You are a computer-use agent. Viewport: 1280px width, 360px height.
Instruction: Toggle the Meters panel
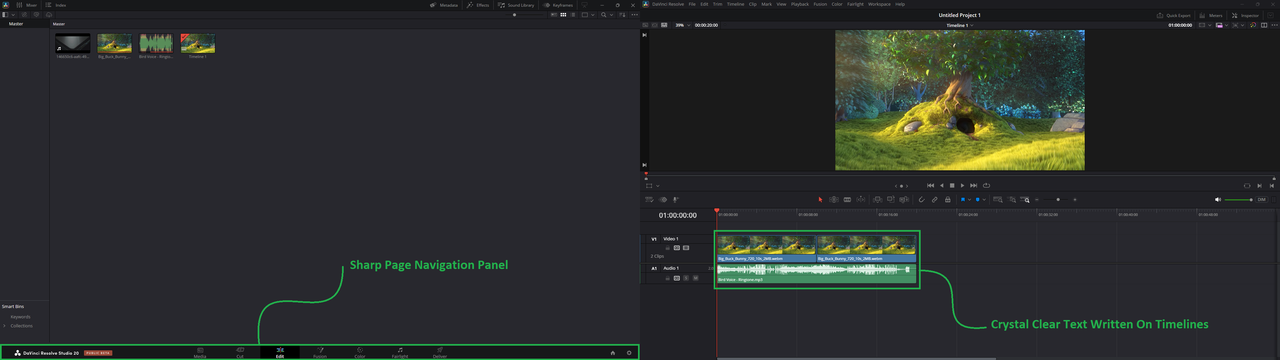1212,15
